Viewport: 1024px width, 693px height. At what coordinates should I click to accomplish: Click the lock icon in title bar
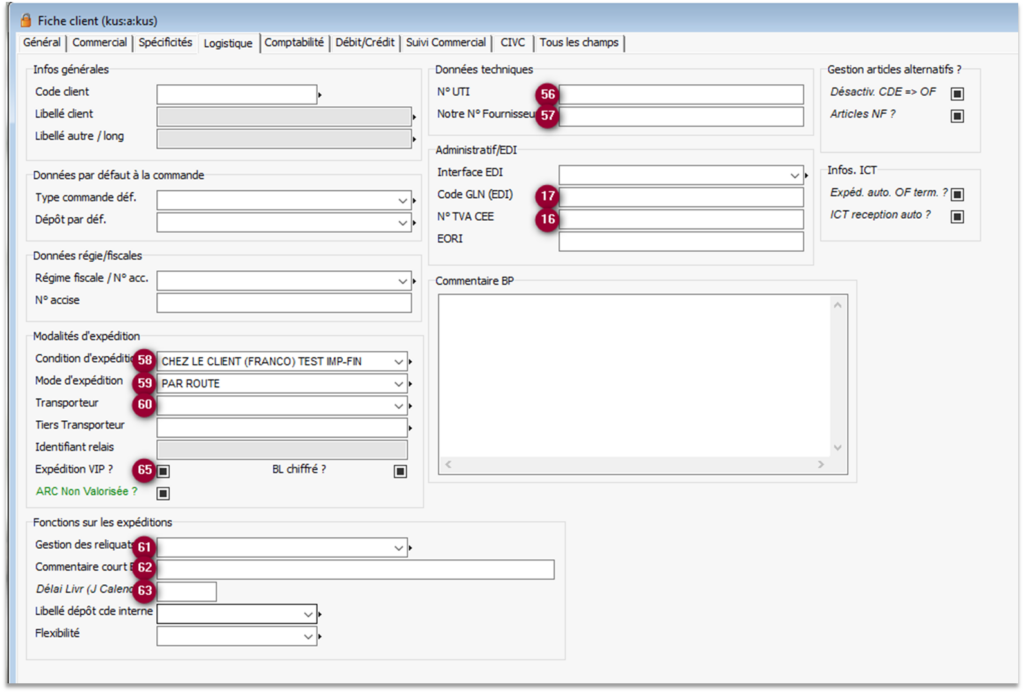click(25, 21)
